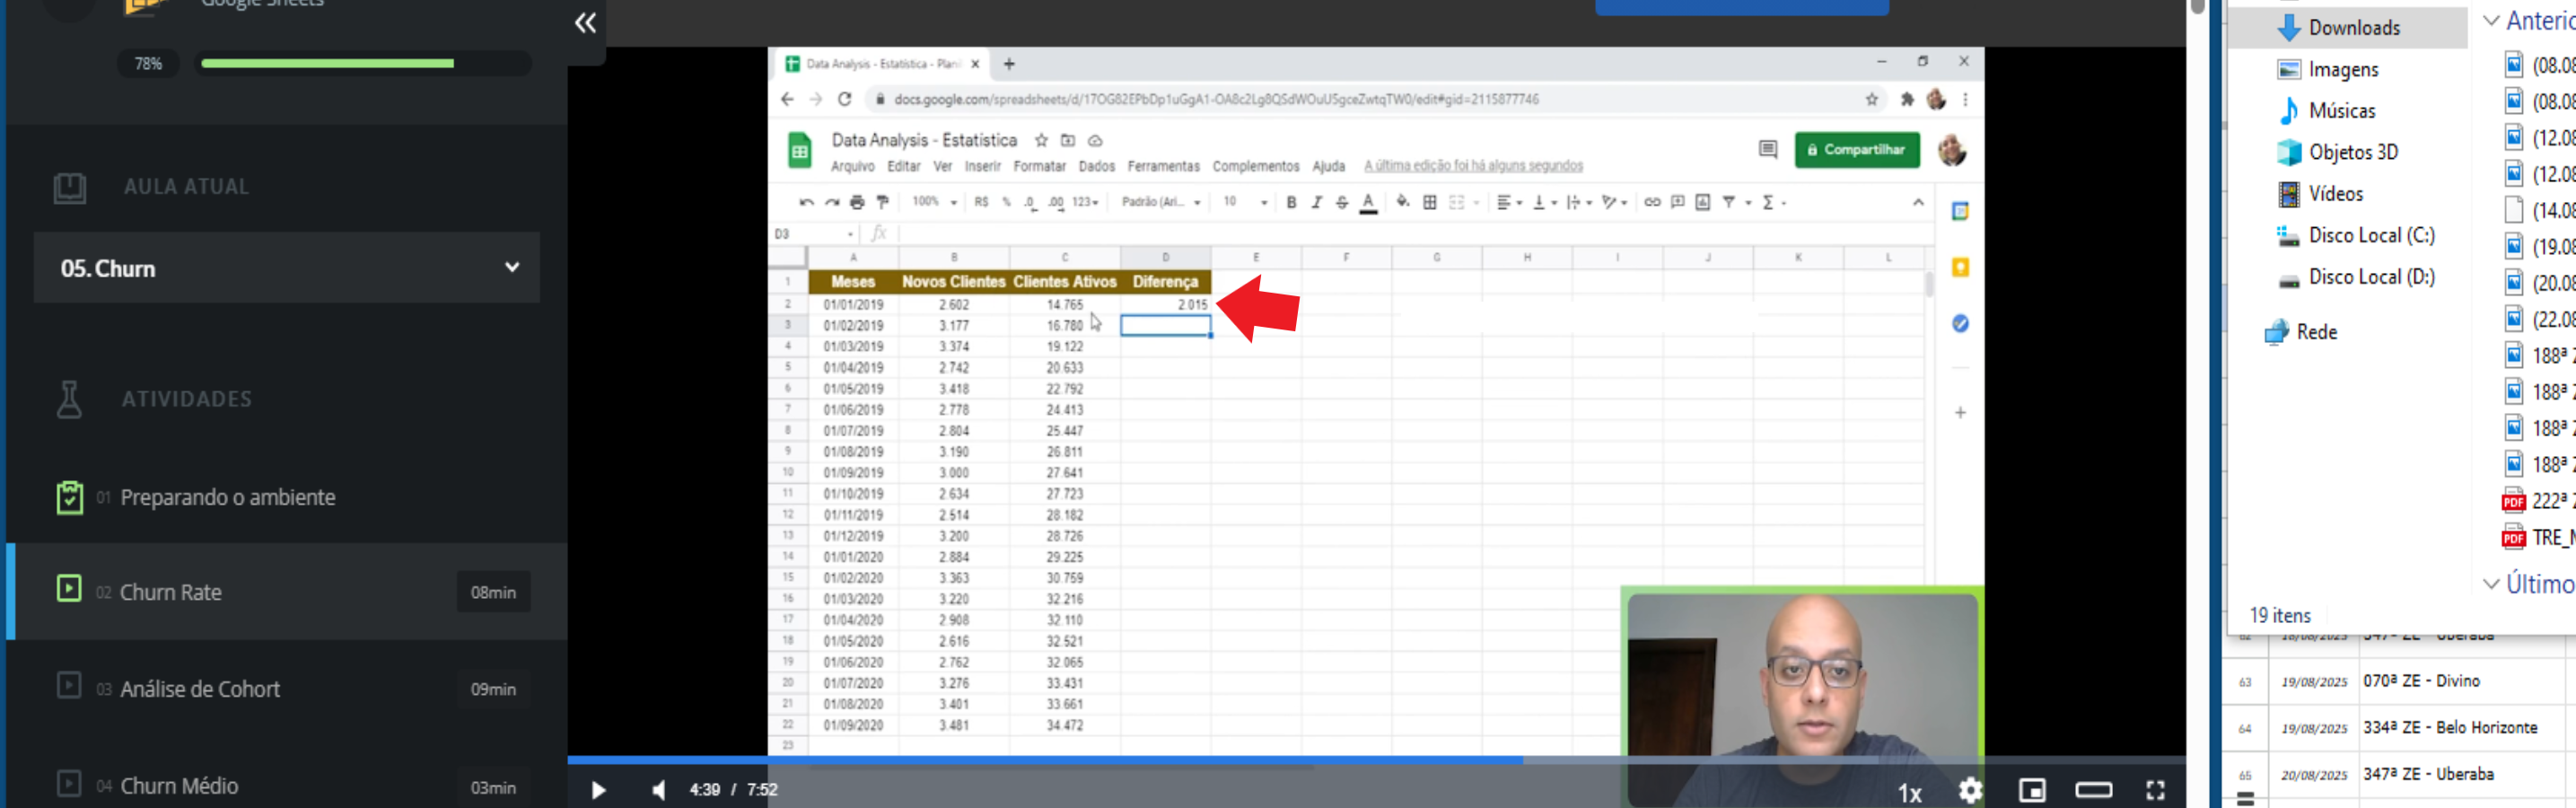
Task: Open Objetos 3D in Explorer
Action: pos(2352,152)
